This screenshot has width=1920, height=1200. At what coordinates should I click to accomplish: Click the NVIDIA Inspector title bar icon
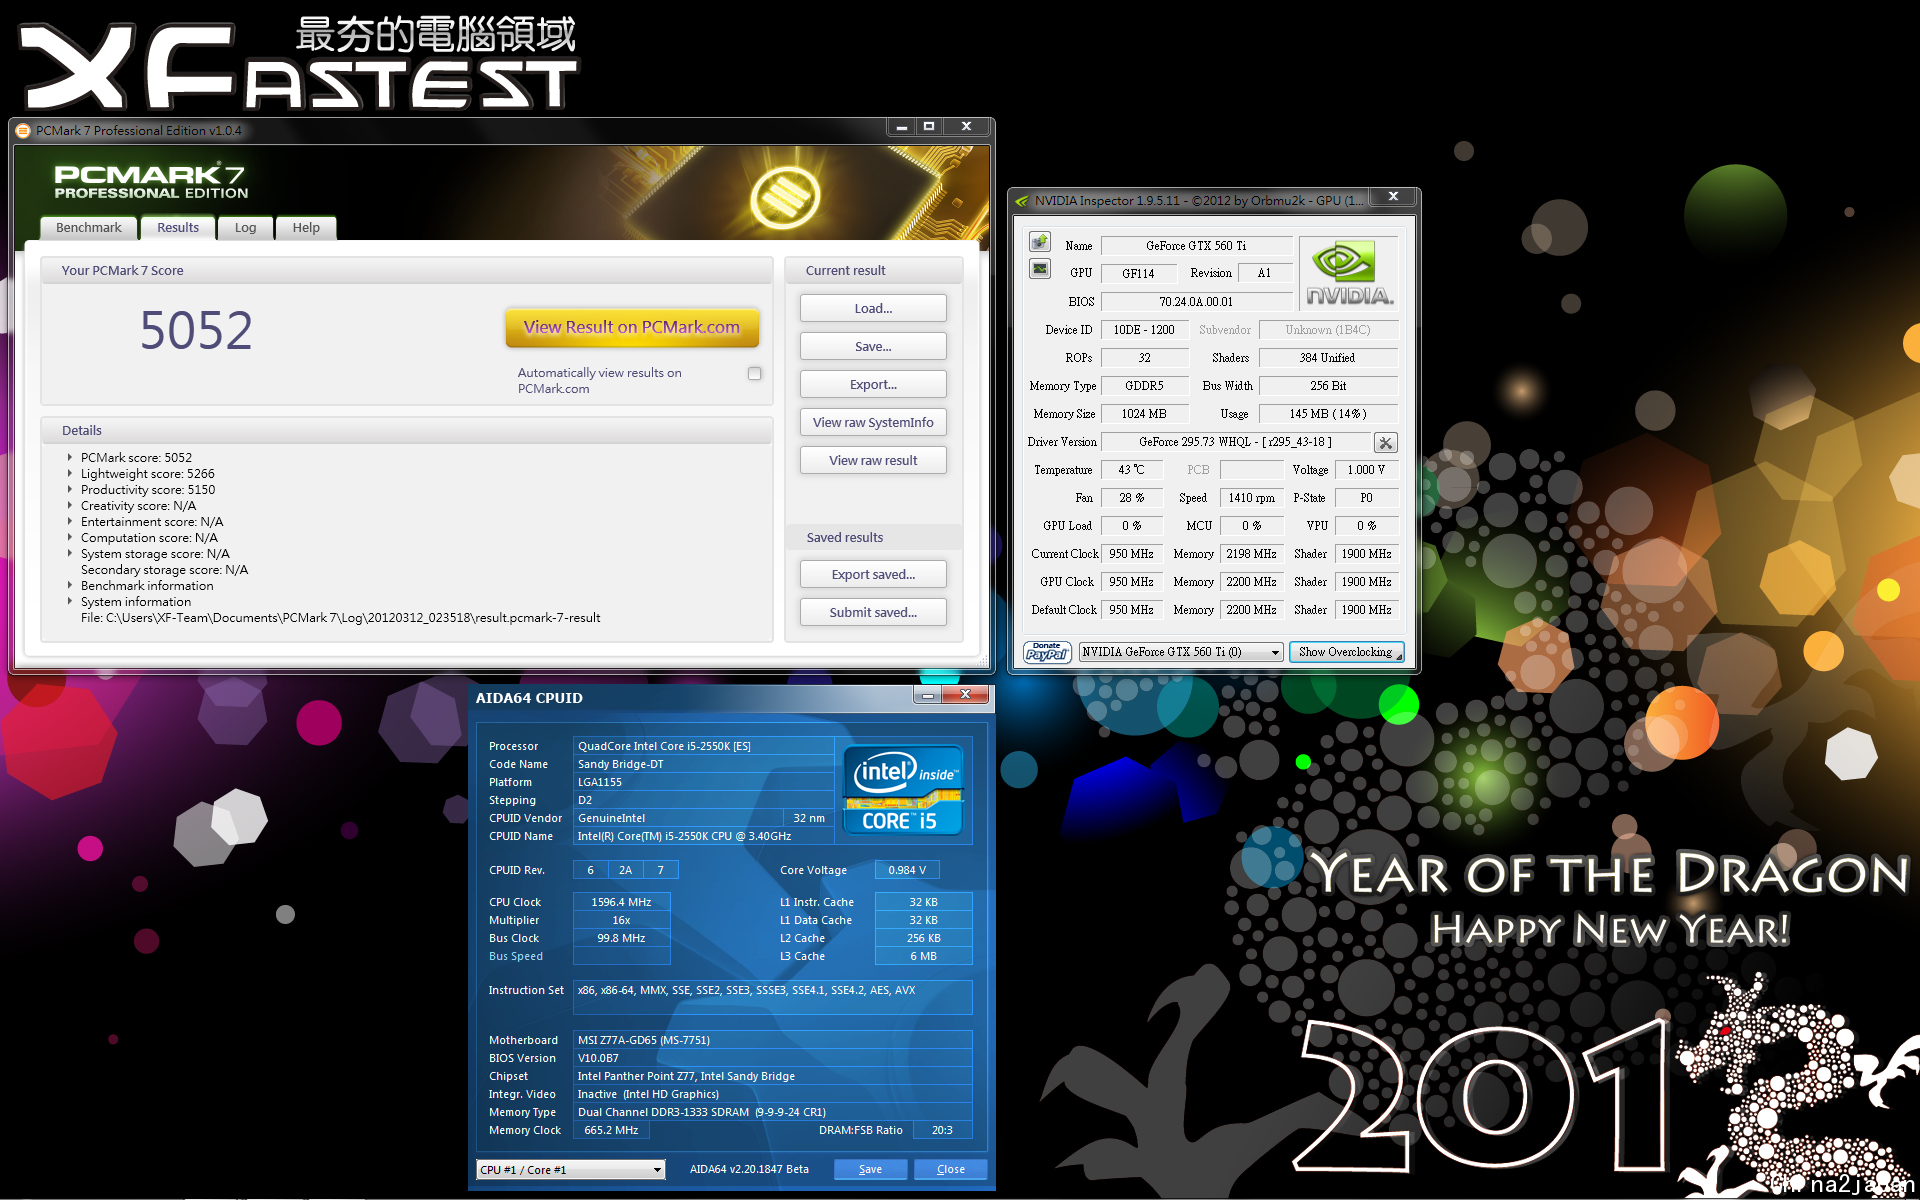[x=1022, y=201]
